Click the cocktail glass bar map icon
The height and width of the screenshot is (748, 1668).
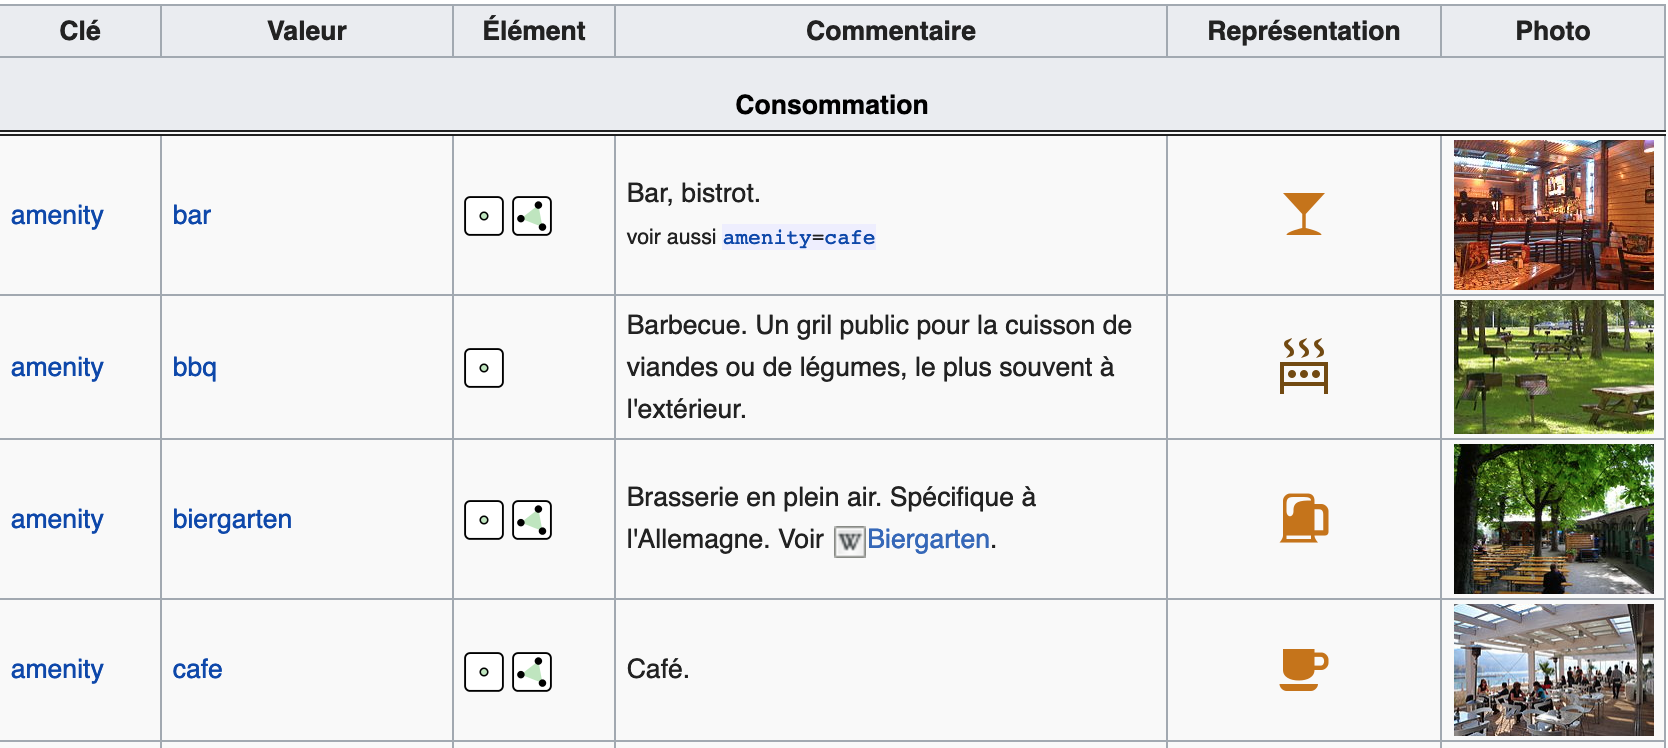[1304, 214]
